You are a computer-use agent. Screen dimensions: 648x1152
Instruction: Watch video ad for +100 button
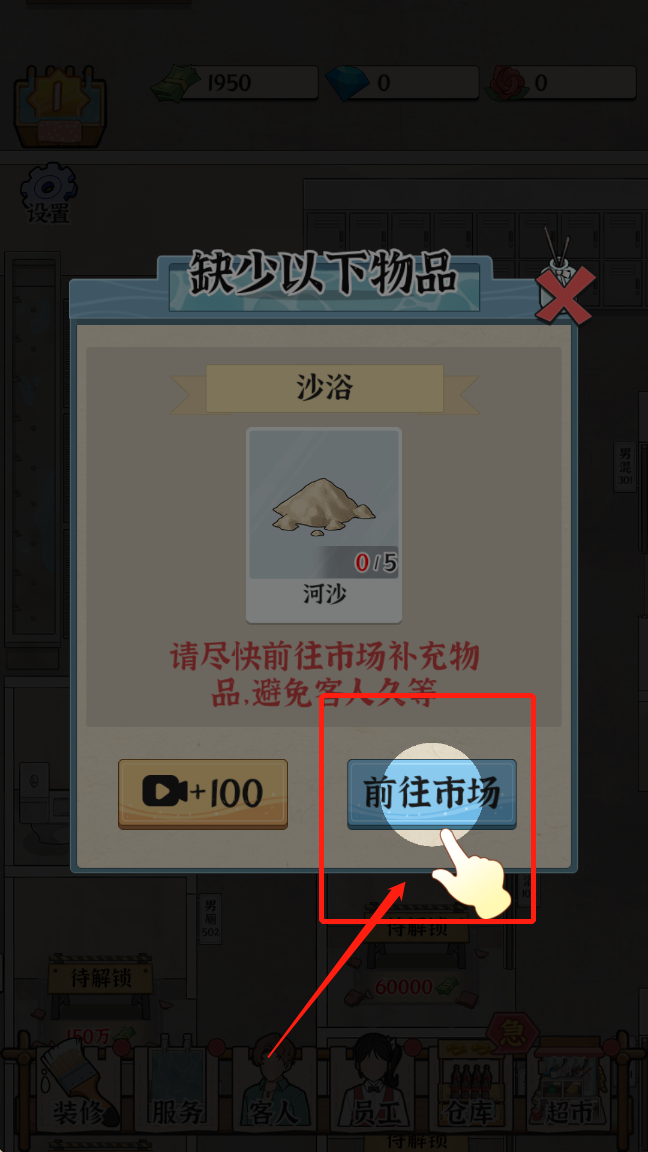203,794
